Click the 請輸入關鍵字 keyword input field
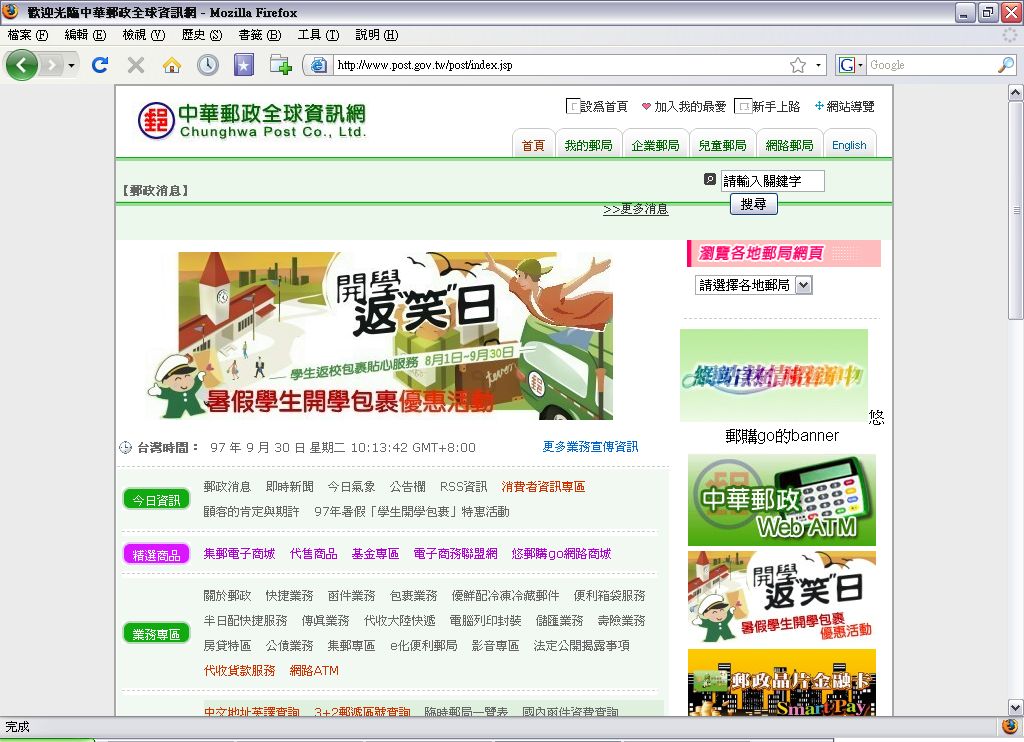 (x=773, y=181)
